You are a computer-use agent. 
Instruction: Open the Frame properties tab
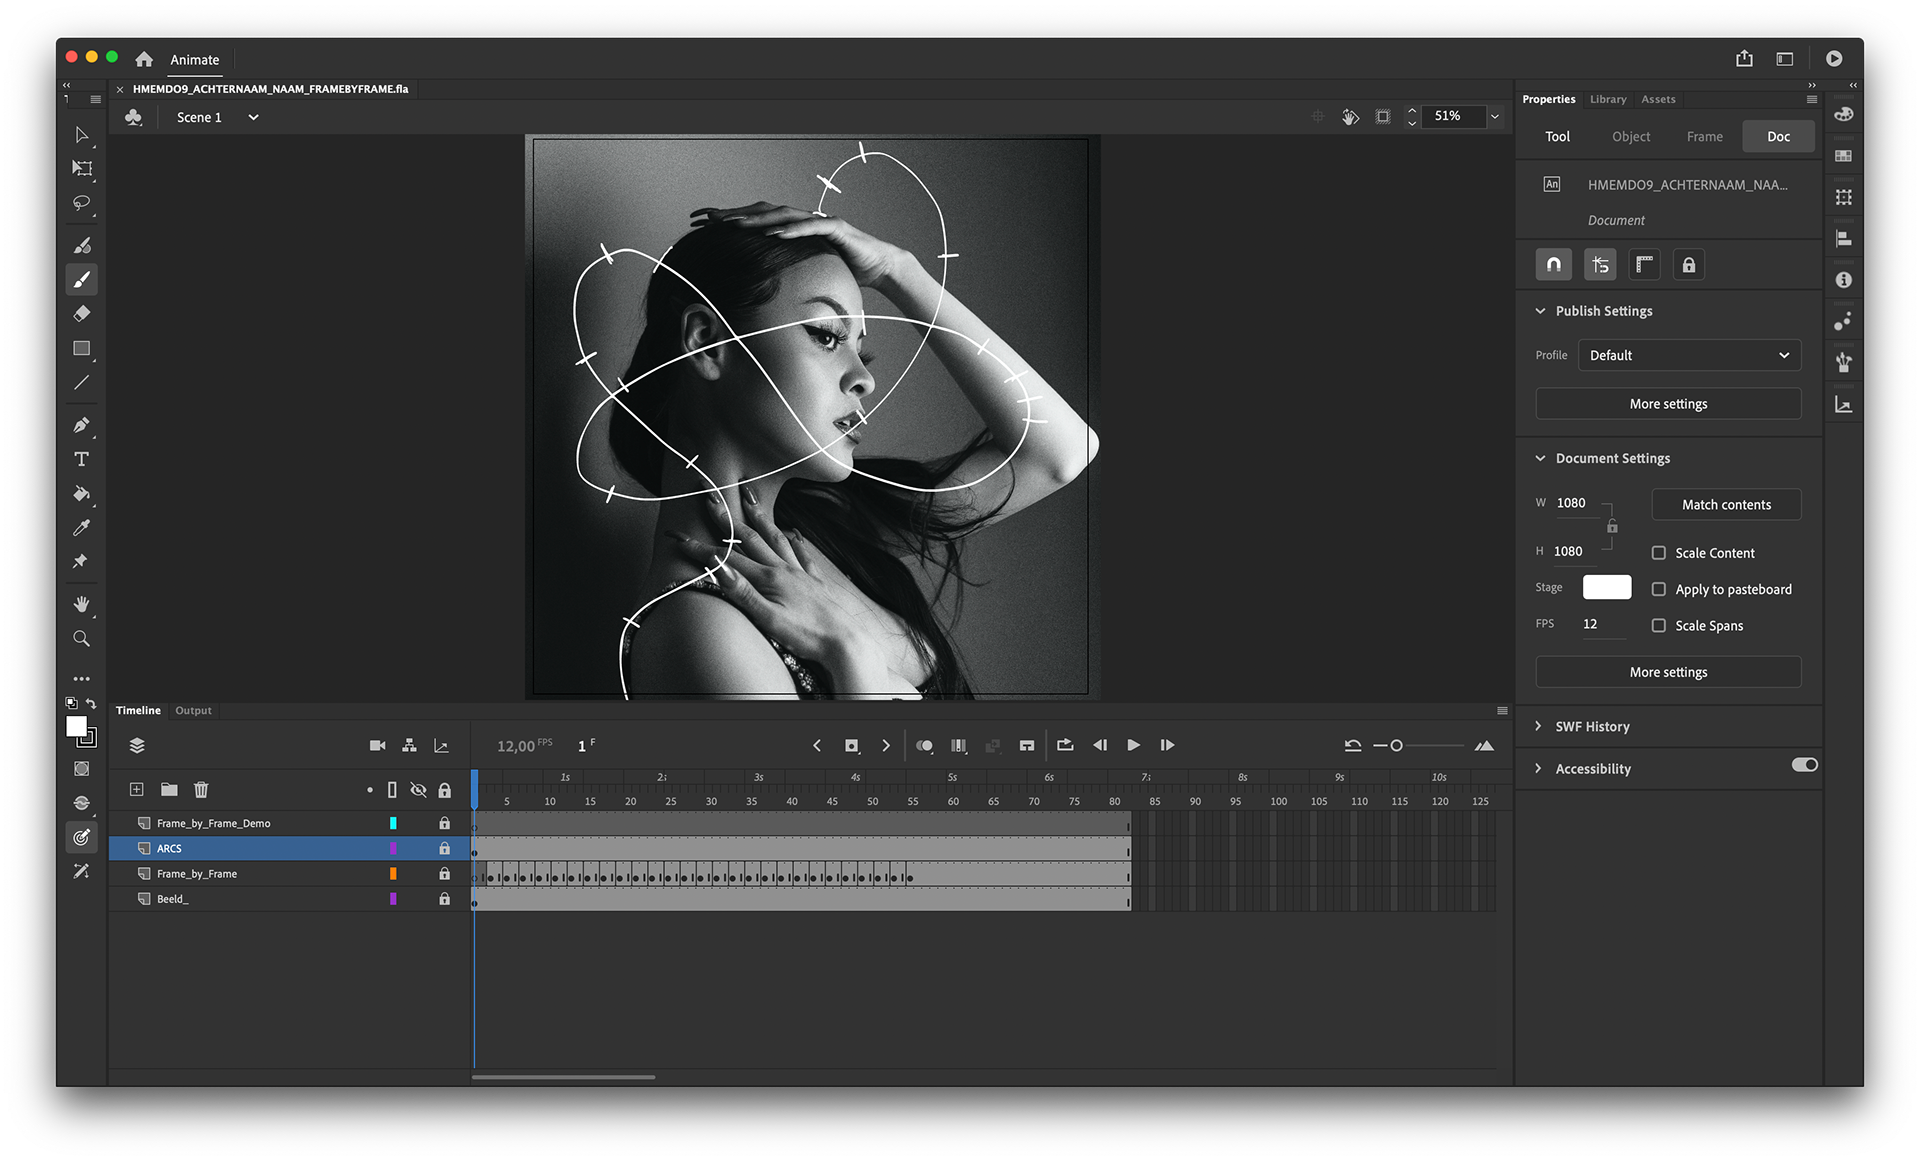[1704, 137]
